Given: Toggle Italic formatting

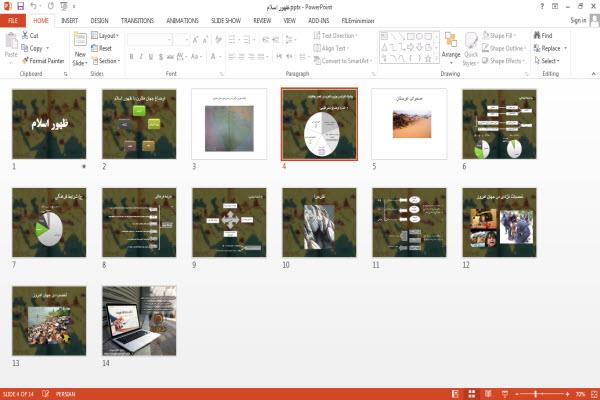Looking at the screenshot, I should click(x=141, y=57).
